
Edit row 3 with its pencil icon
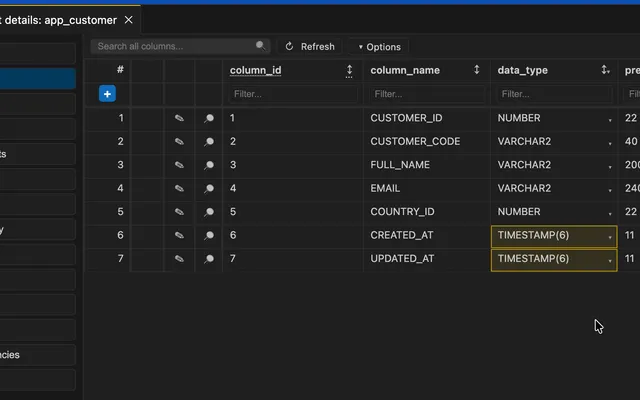point(179,165)
